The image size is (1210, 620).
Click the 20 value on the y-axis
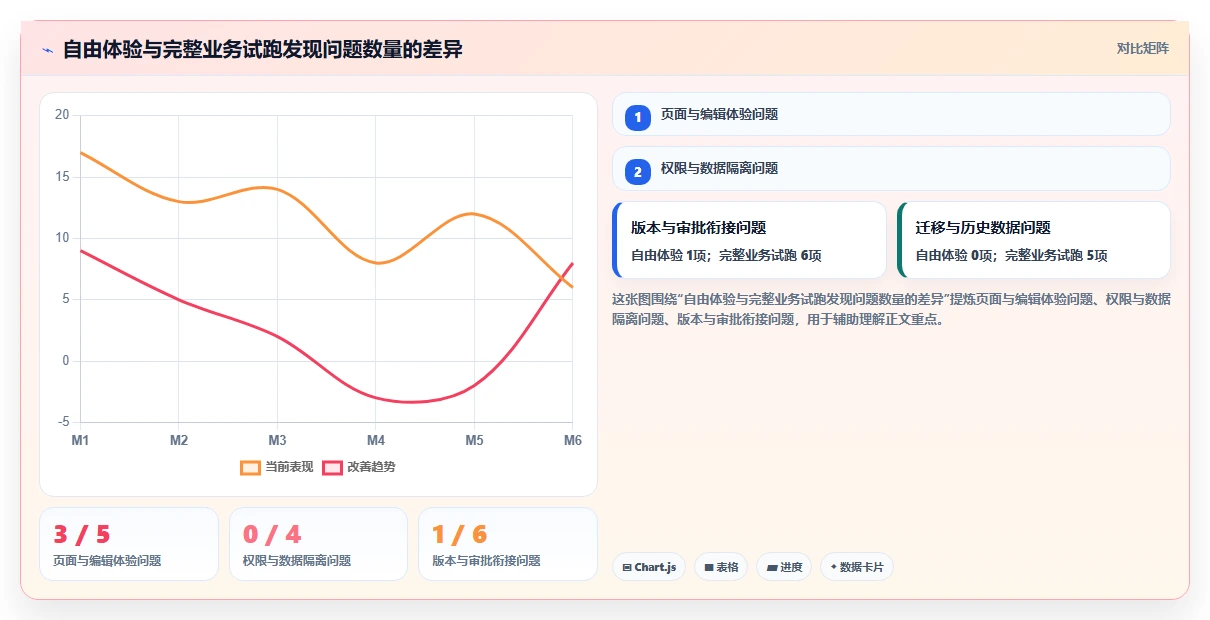(x=62, y=115)
